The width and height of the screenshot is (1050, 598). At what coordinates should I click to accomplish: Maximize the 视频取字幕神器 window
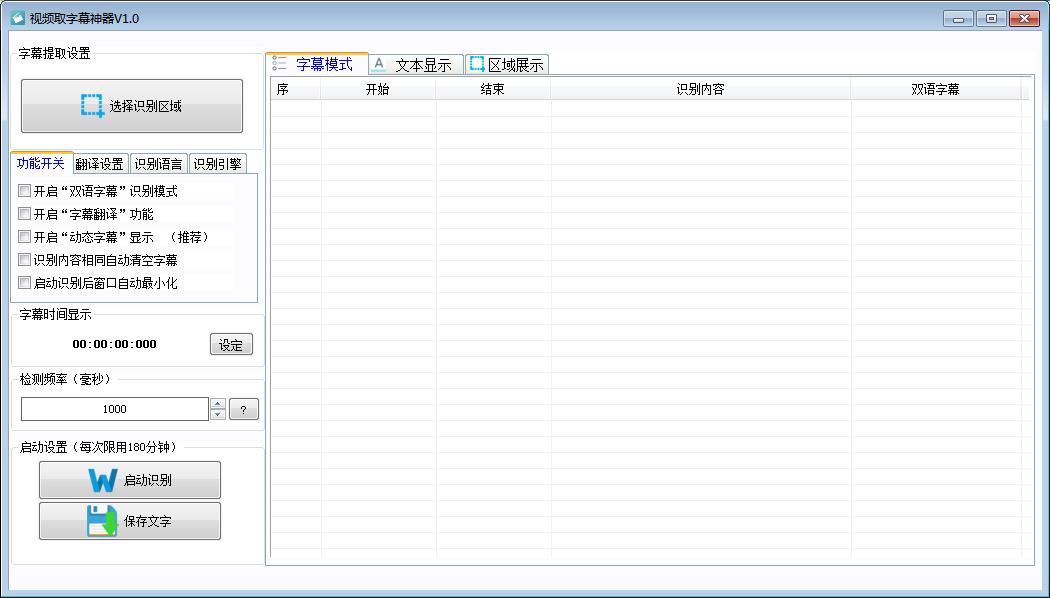991,19
